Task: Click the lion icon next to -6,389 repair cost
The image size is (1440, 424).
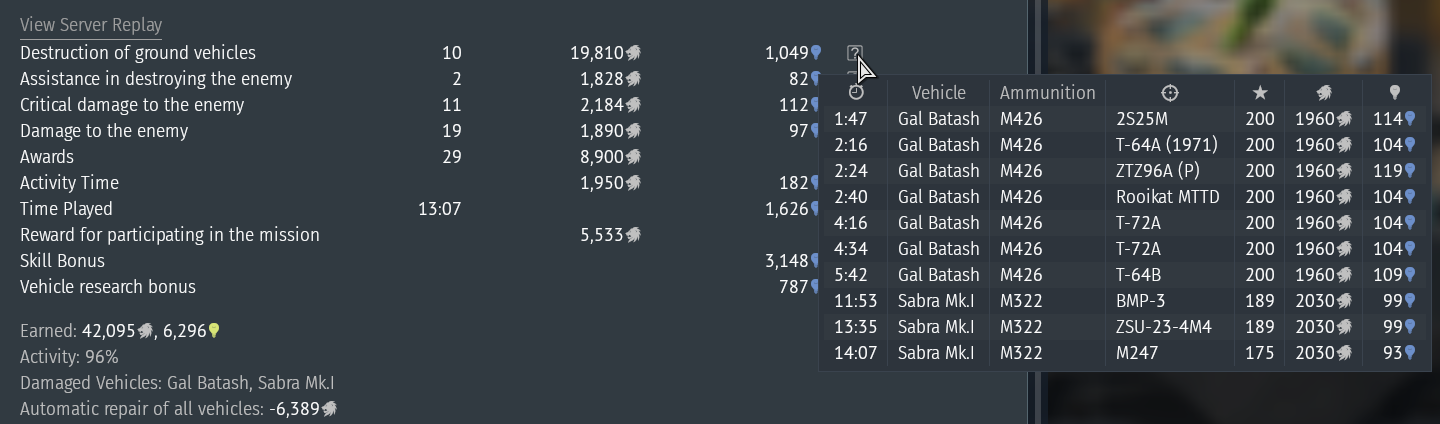Action: pyautogui.click(x=329, y=409)
